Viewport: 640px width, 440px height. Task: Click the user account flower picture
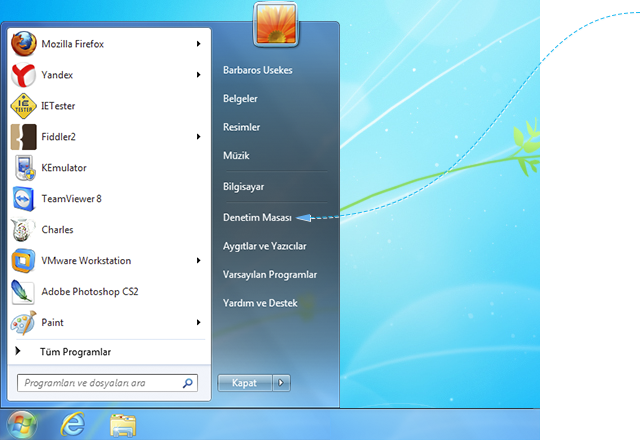tap(276, 24)
